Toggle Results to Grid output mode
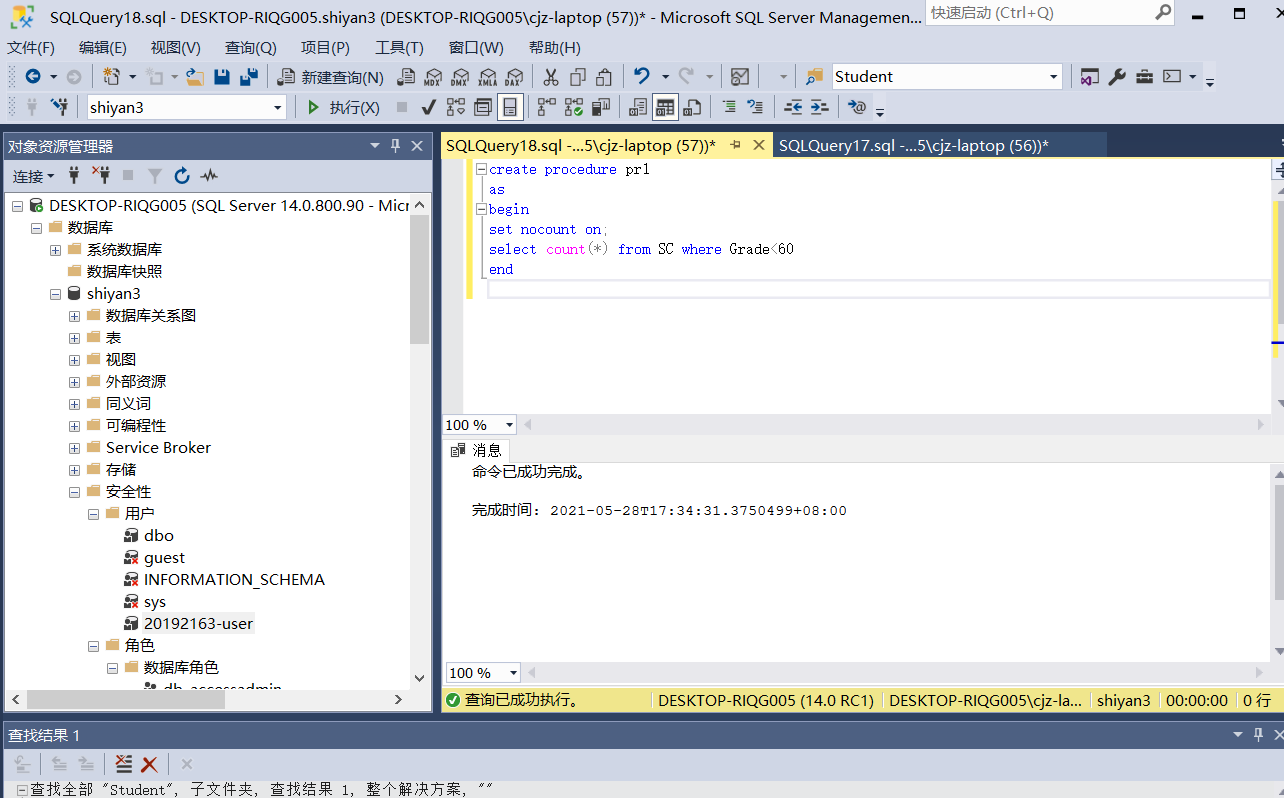 coord(665,107)
